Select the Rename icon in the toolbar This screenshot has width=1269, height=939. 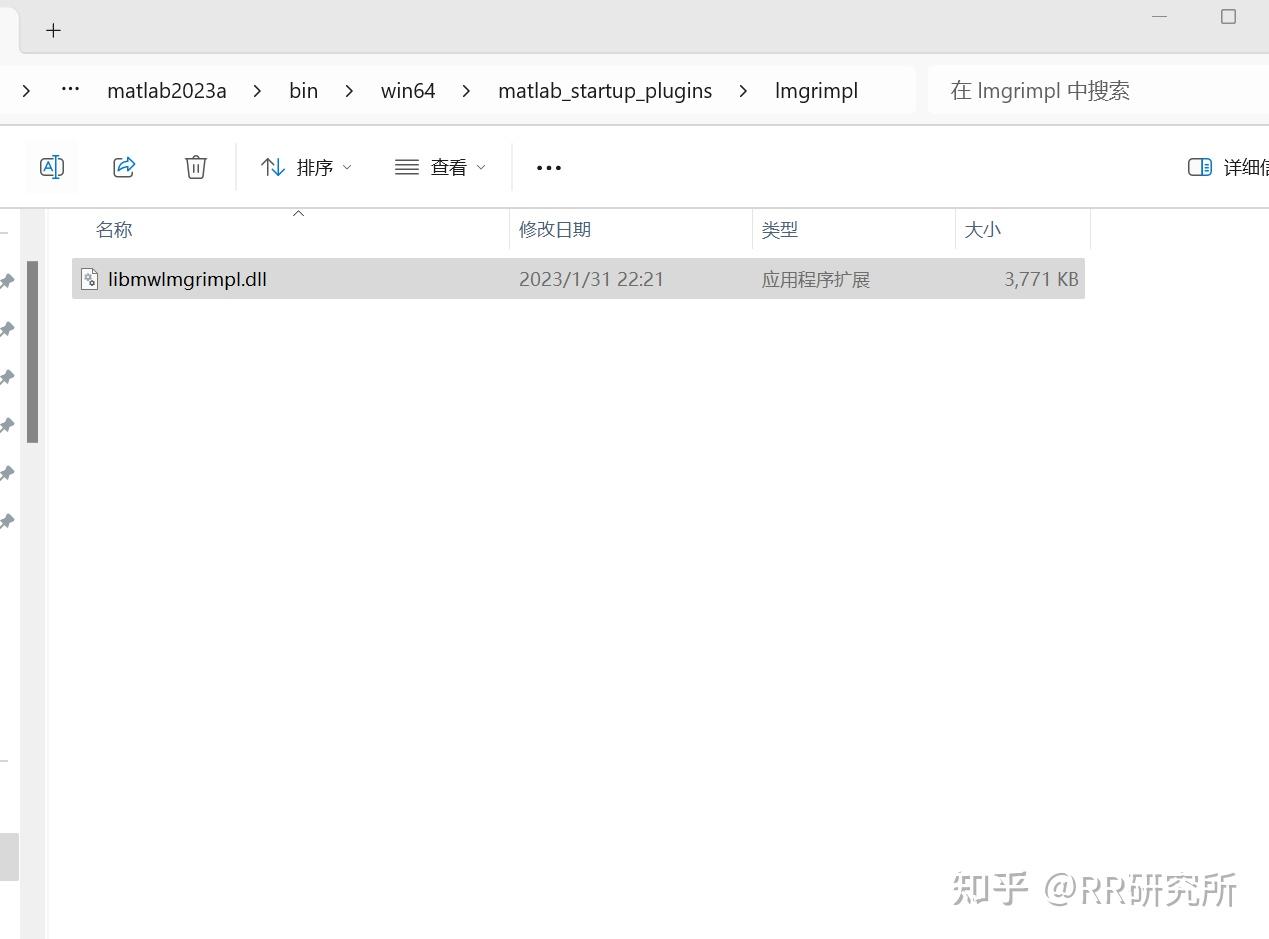pos(52,167)
